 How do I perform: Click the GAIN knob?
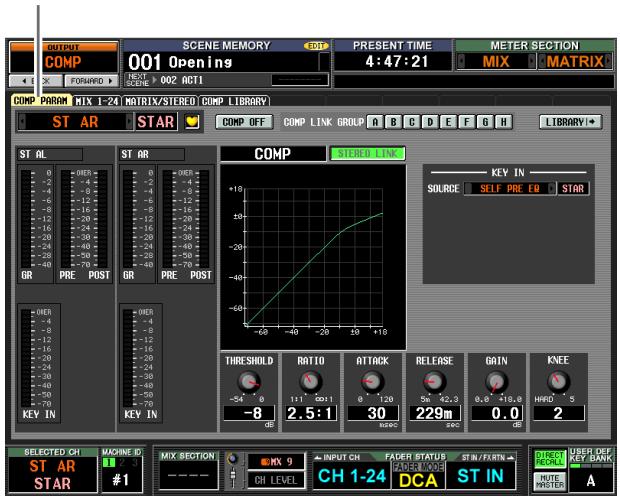pos(496,382)
